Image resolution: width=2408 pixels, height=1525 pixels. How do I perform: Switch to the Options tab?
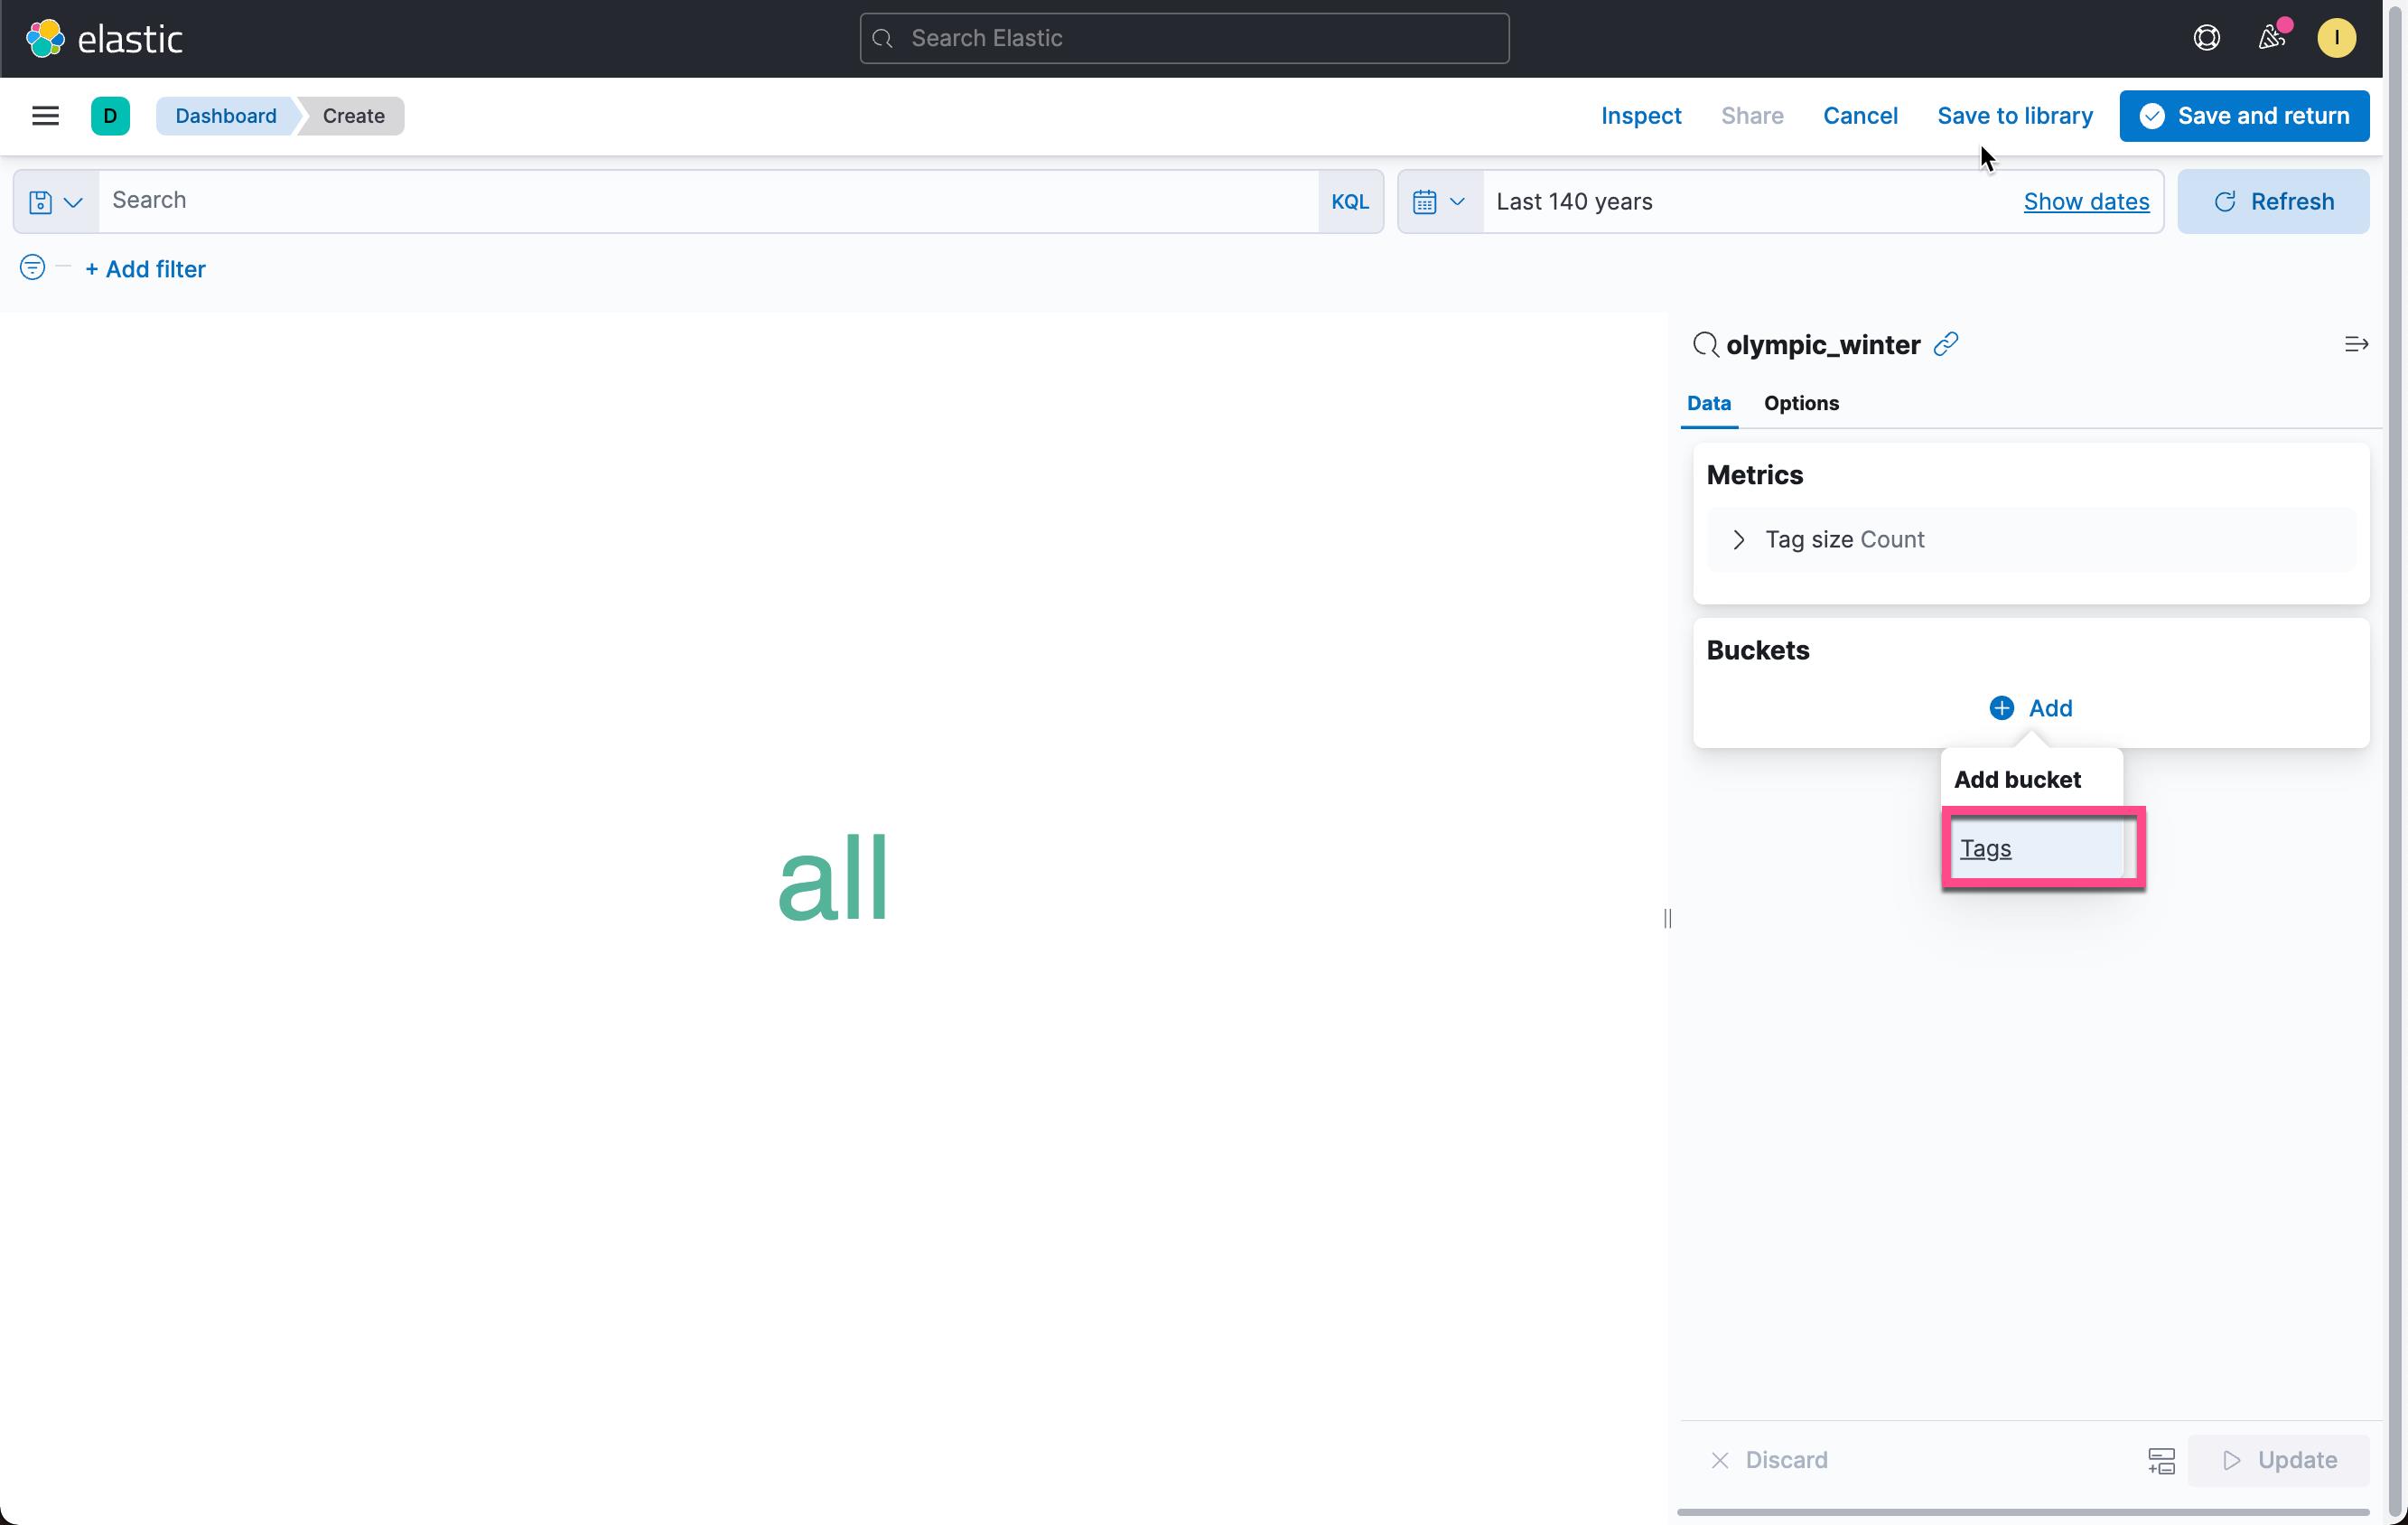pos(1801,403)
